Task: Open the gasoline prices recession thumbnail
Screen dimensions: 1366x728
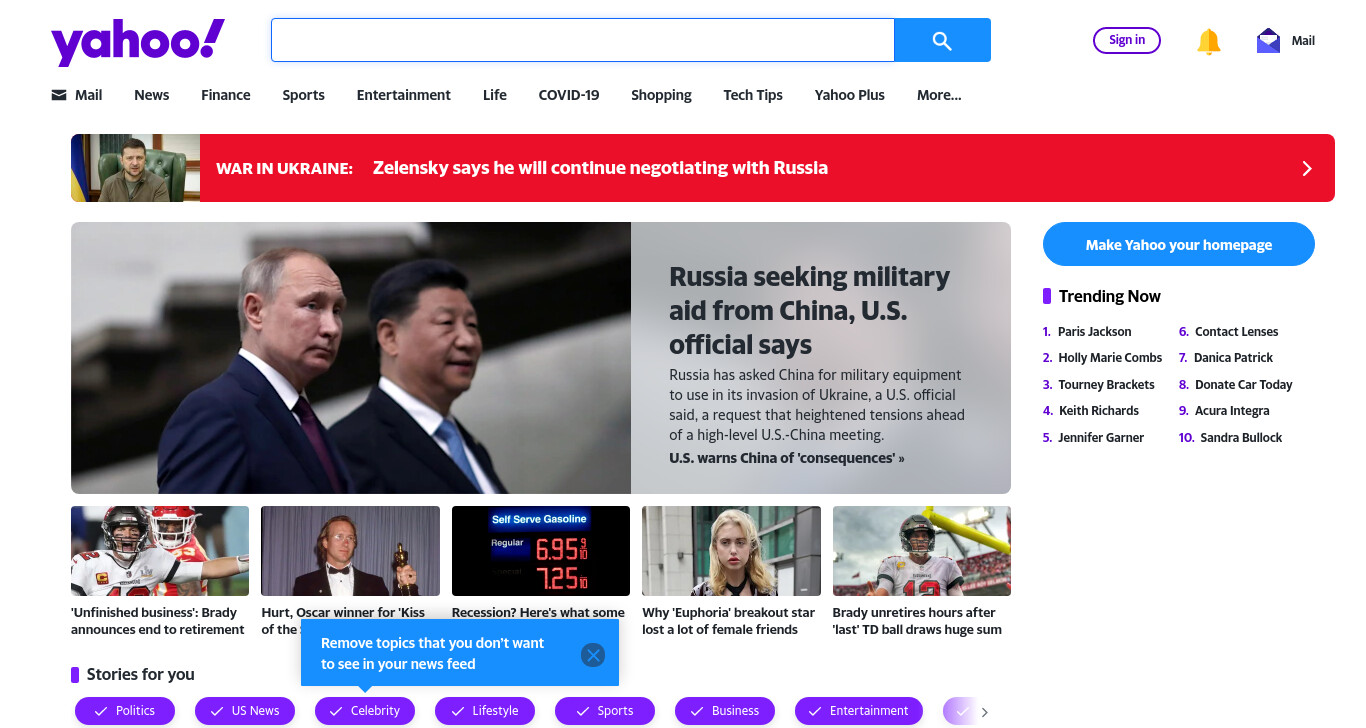Action: click(541, 551)
